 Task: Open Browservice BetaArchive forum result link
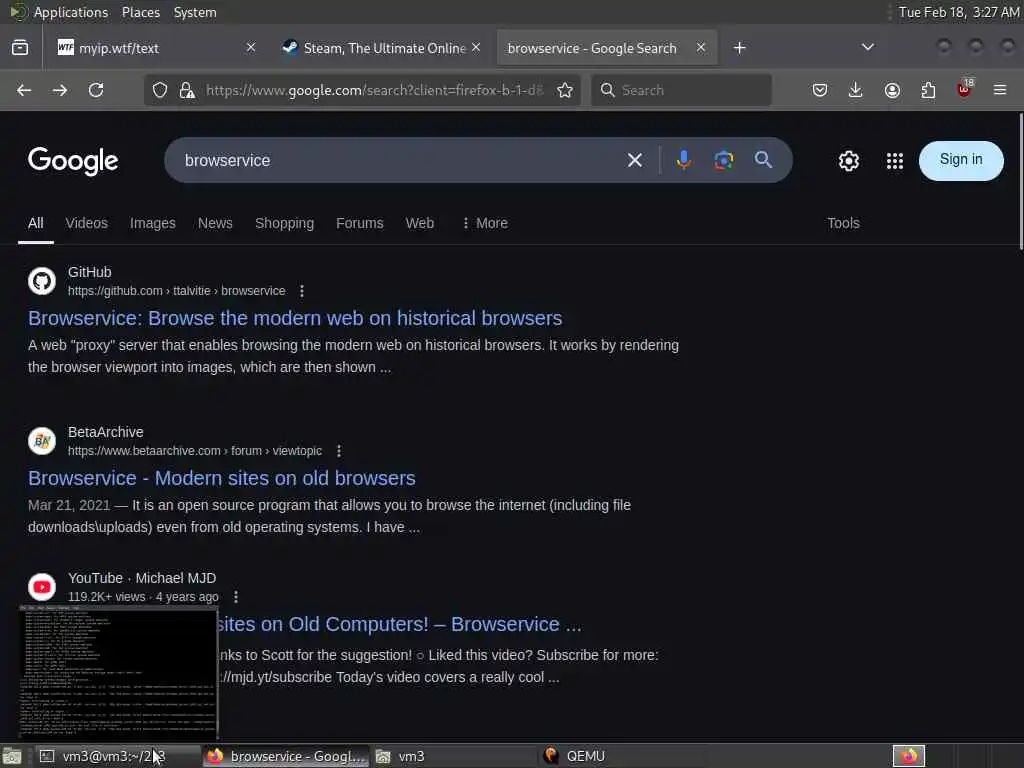click(x=221, y=478)
